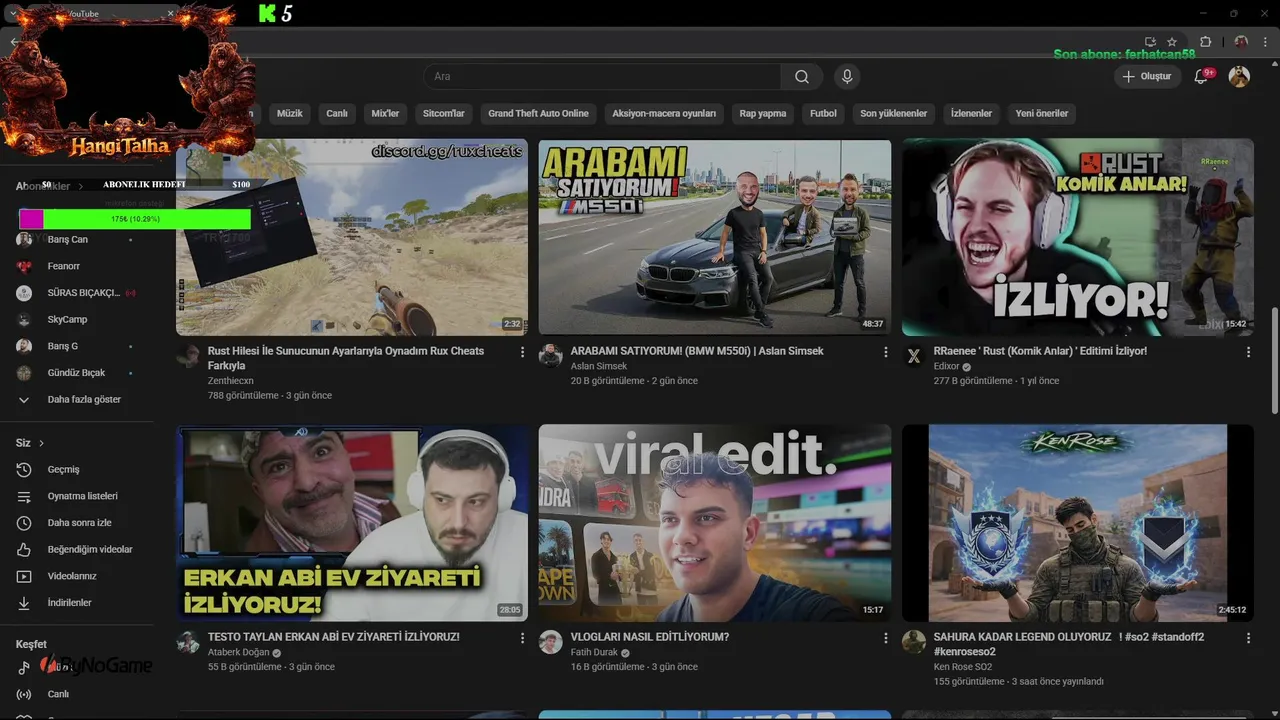
Task: Click the search magnifier button
Action: pyautogui.click(x=802, y=77)
